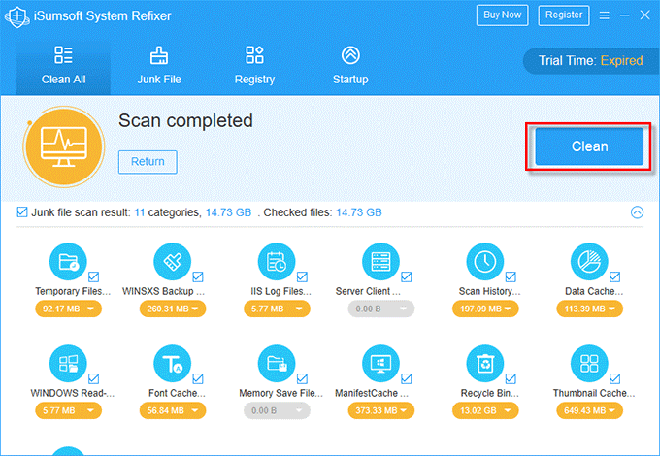This screenshot has height=456, width=660.
Task: Open the 373.33 MB ManifestCache dropdown
Action: pos(381,410)
